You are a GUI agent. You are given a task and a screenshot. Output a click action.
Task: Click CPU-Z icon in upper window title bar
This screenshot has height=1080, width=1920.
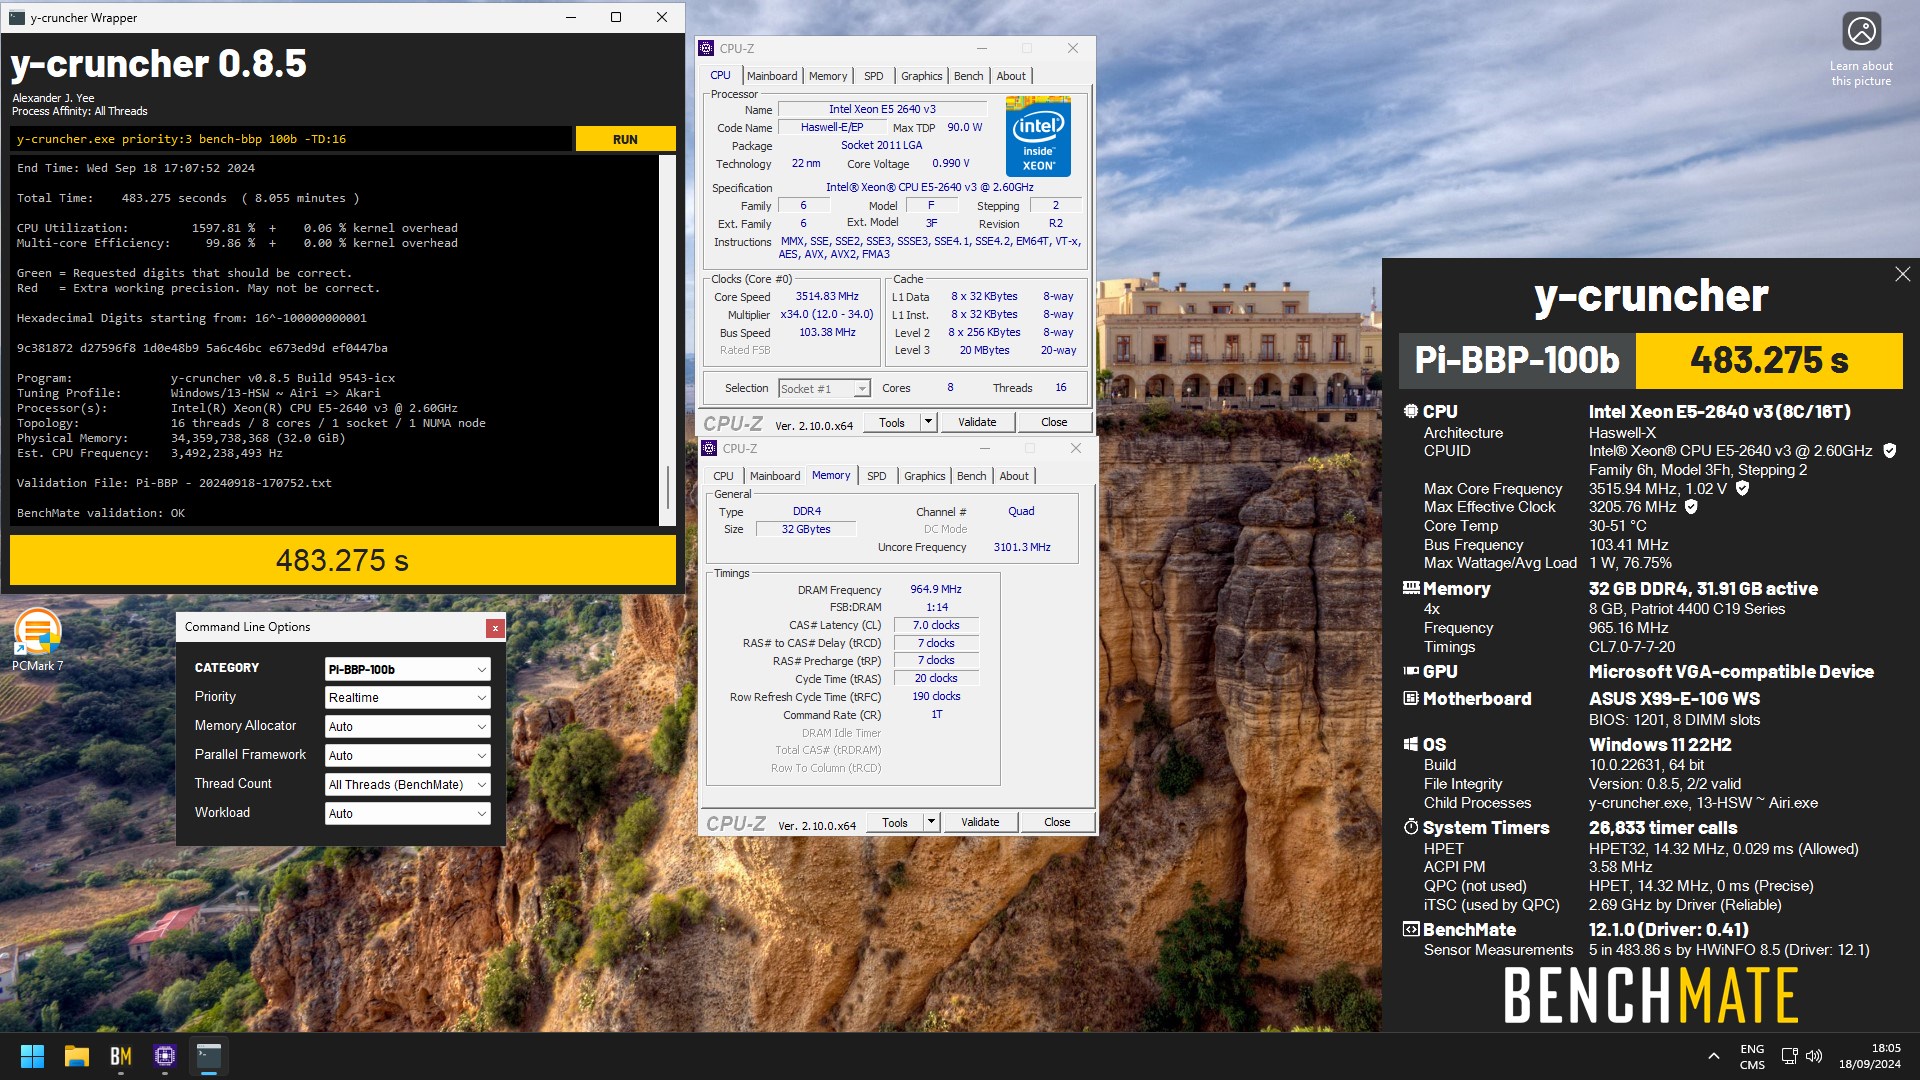tap(706, 48)
